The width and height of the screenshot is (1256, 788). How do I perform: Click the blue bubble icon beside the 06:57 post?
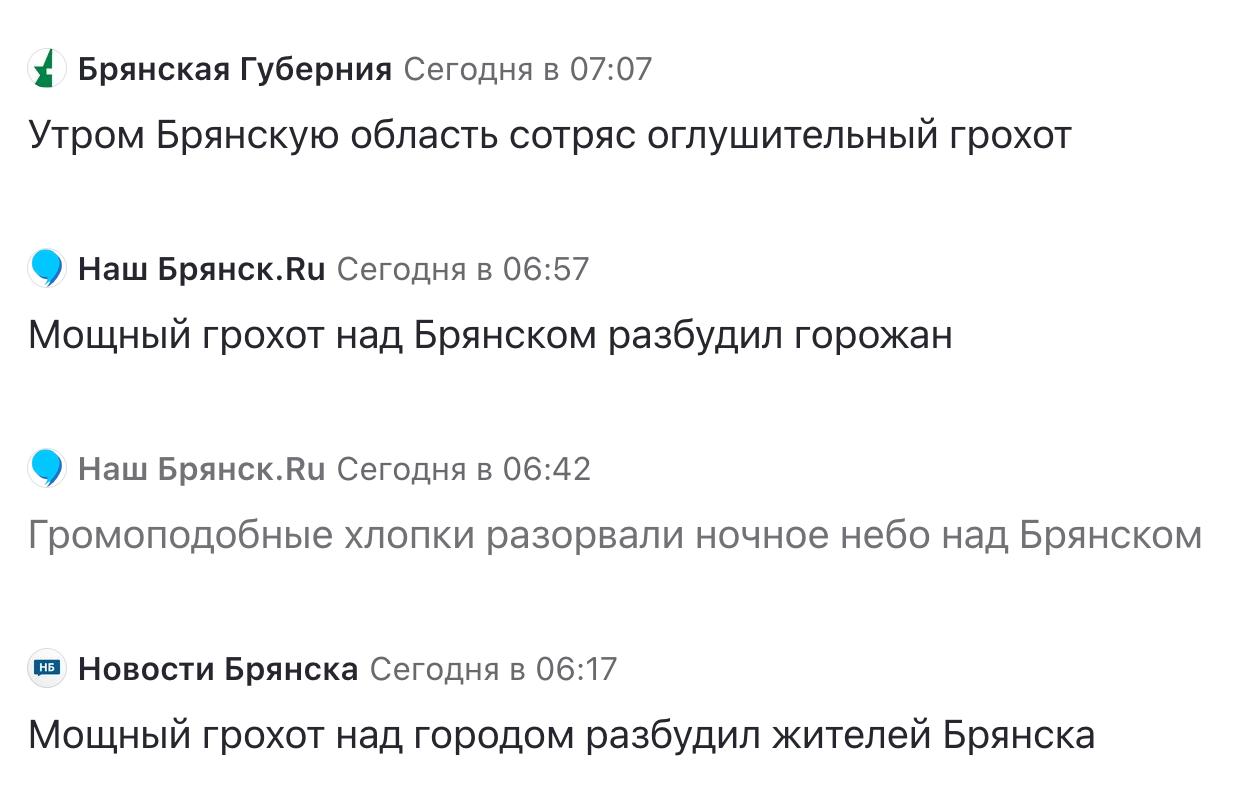coord(46,269)
